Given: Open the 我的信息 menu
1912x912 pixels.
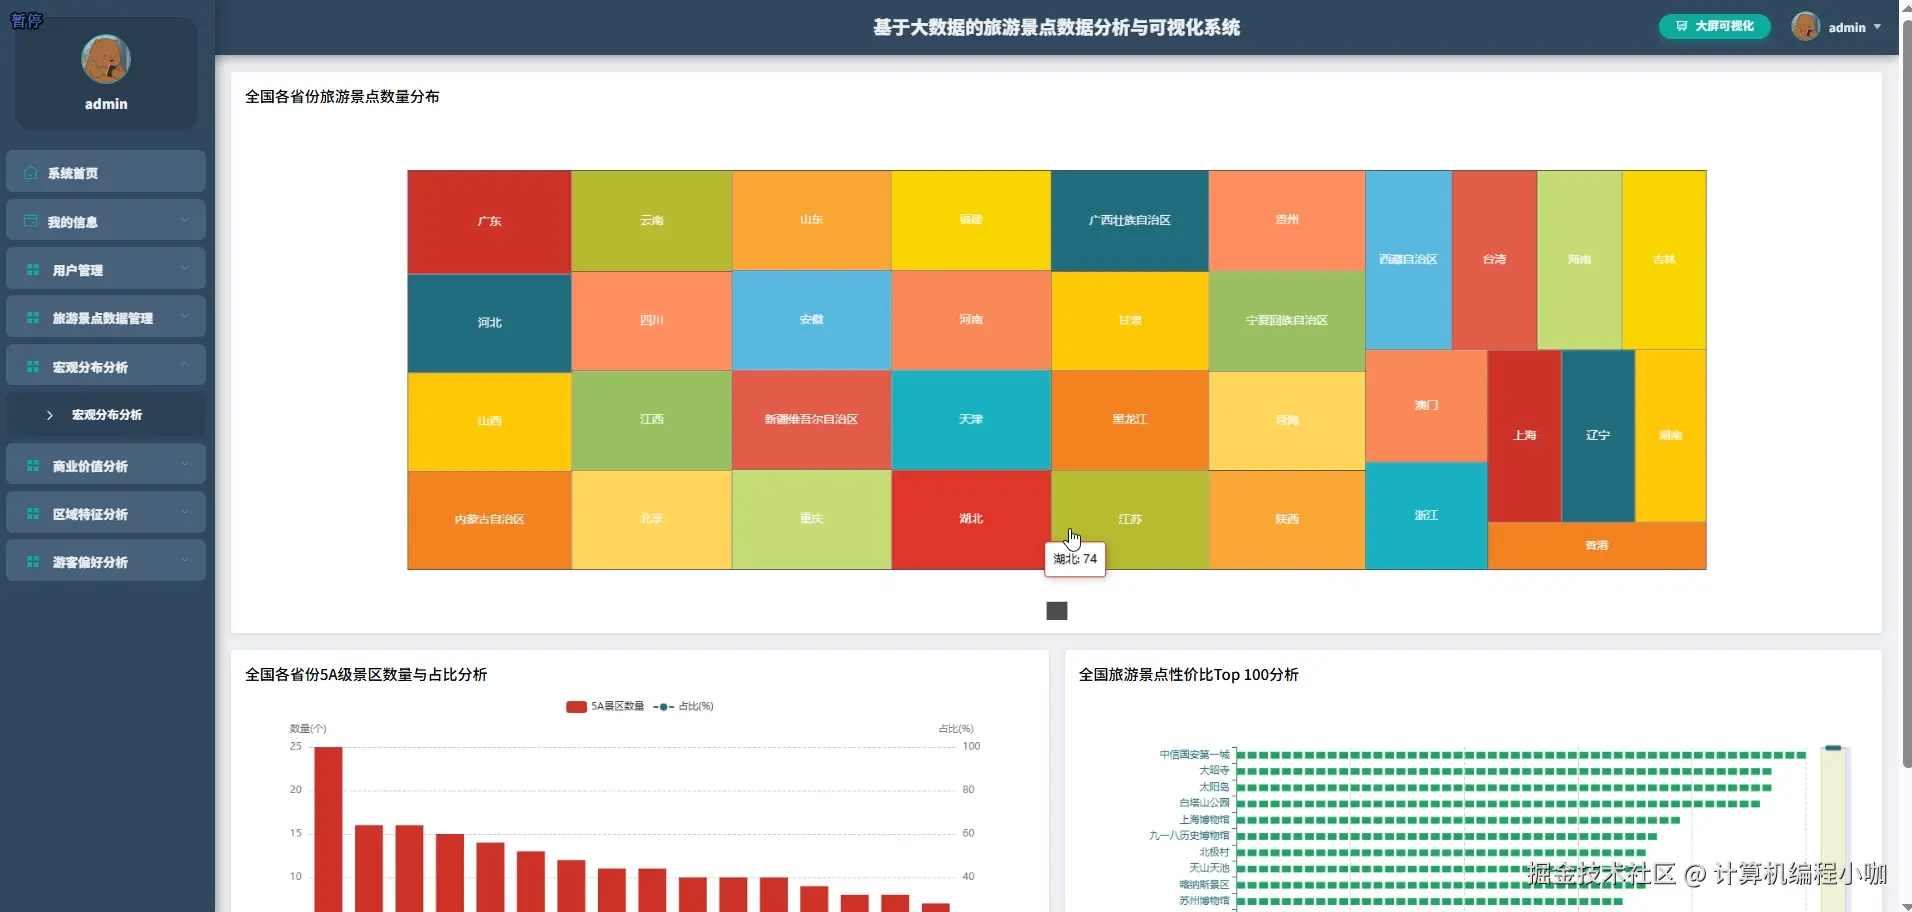Looking at the screenshot, I should pyautogui.click(x=106, y=220).
